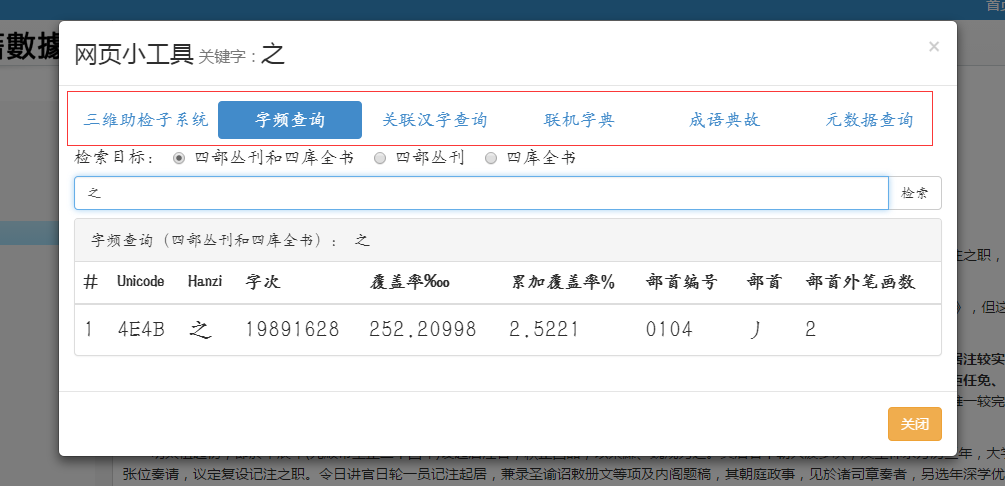
Task: Click the 部首外笔画数 column header
Action: 860,282
